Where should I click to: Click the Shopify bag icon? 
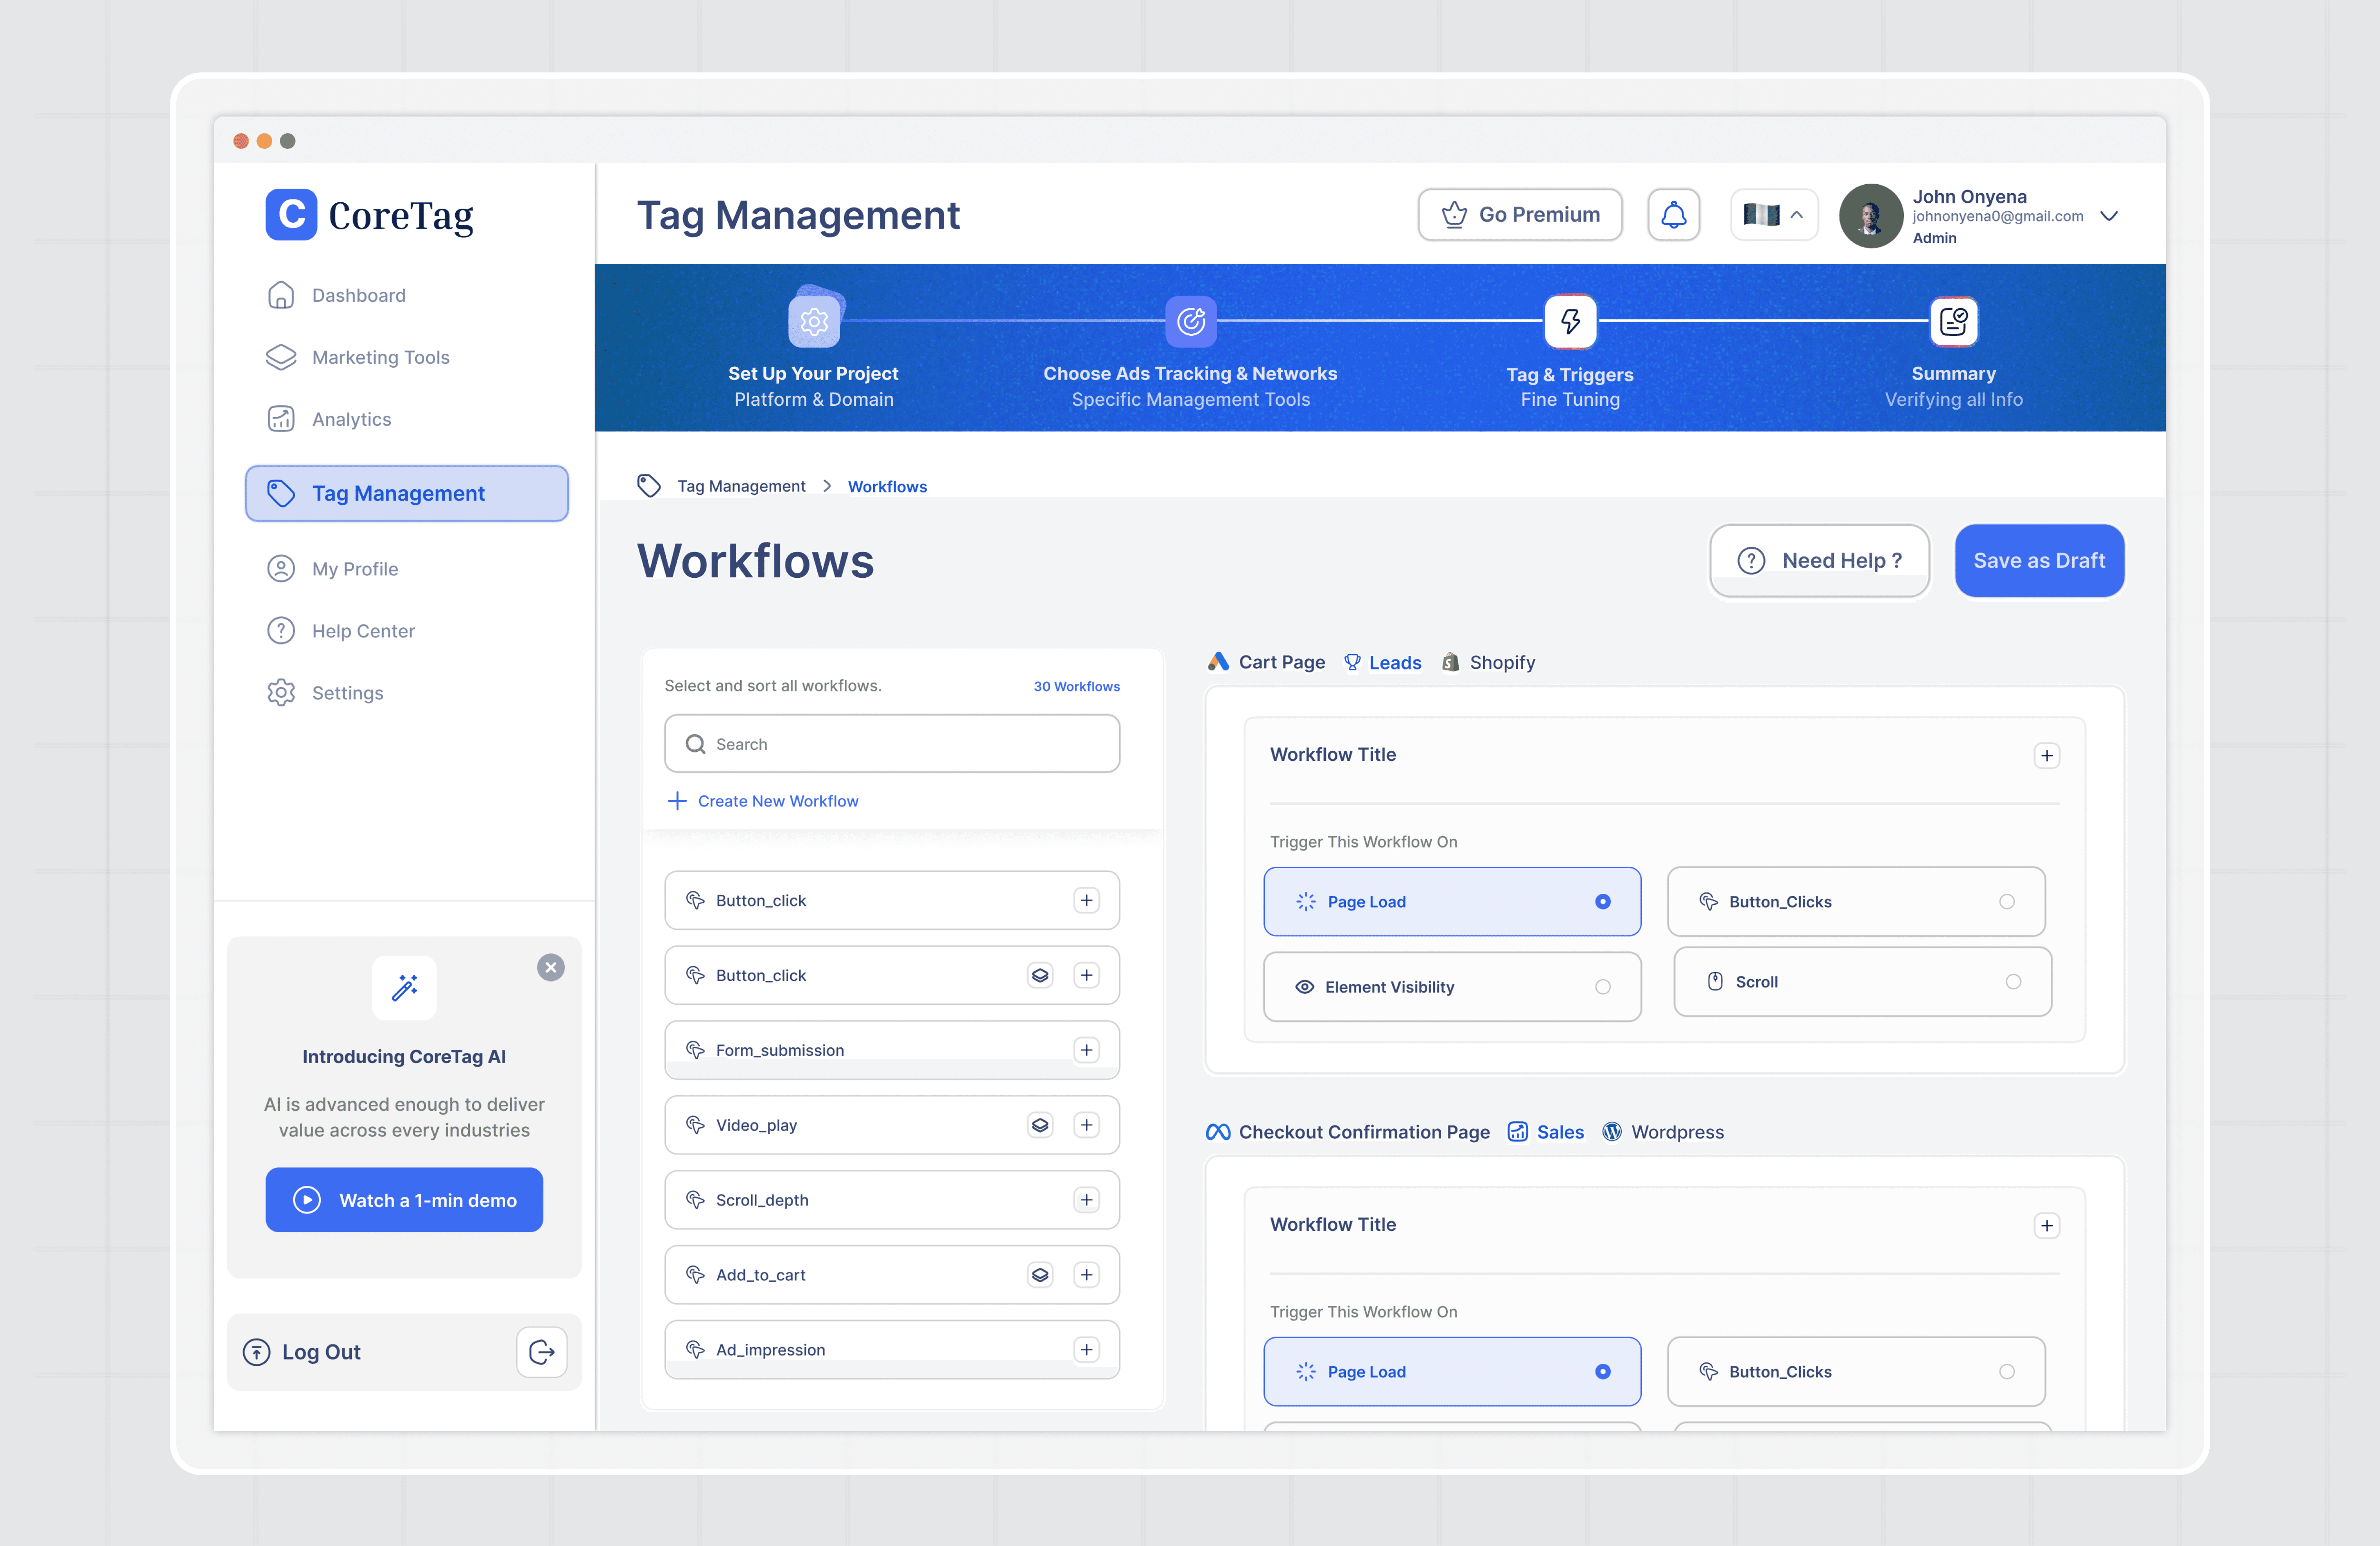click(x=1450, y=662)
